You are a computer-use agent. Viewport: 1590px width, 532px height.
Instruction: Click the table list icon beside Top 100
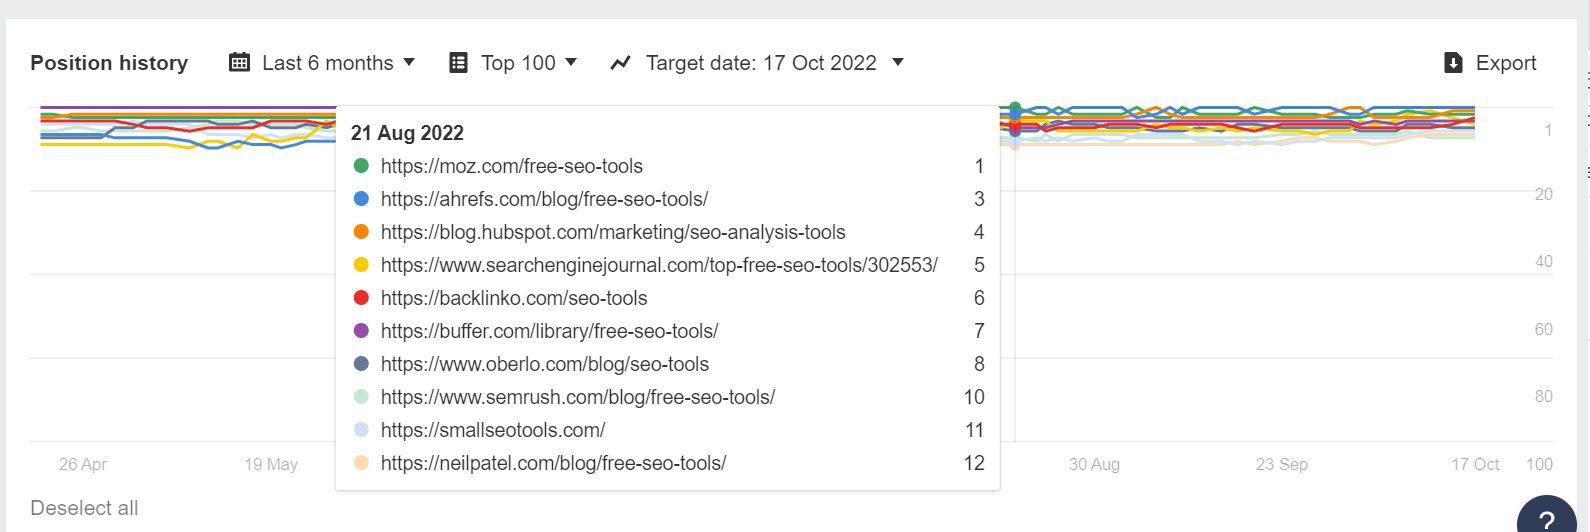point(458,63)
